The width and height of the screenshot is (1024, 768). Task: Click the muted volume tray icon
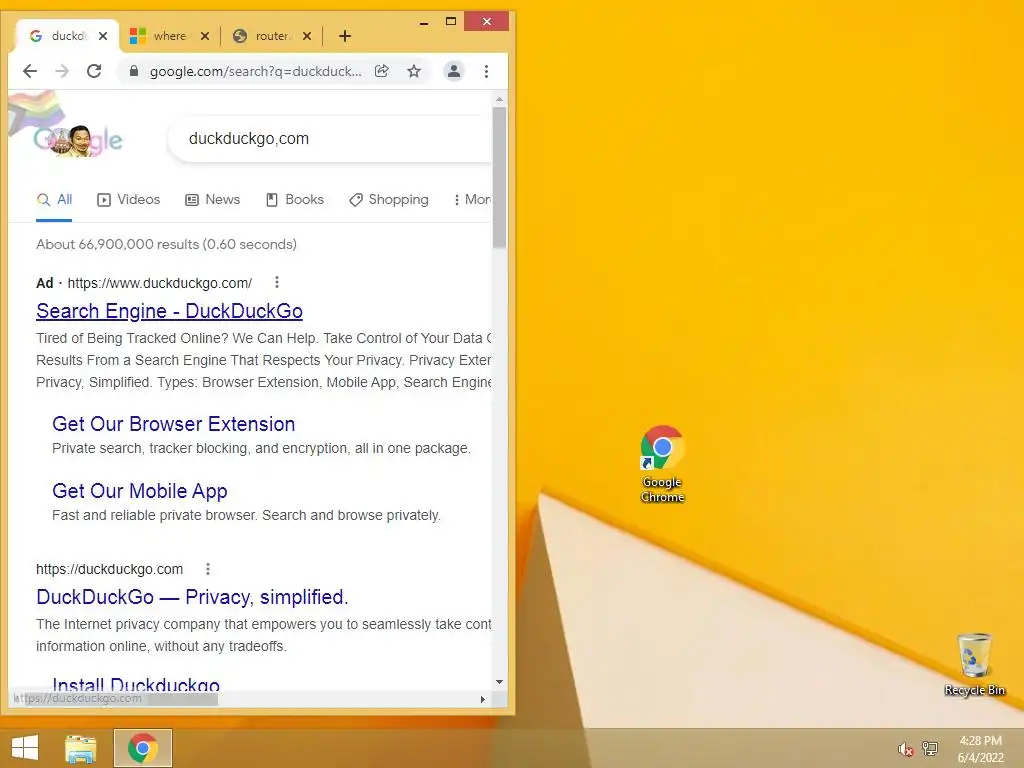pos(906,749)
